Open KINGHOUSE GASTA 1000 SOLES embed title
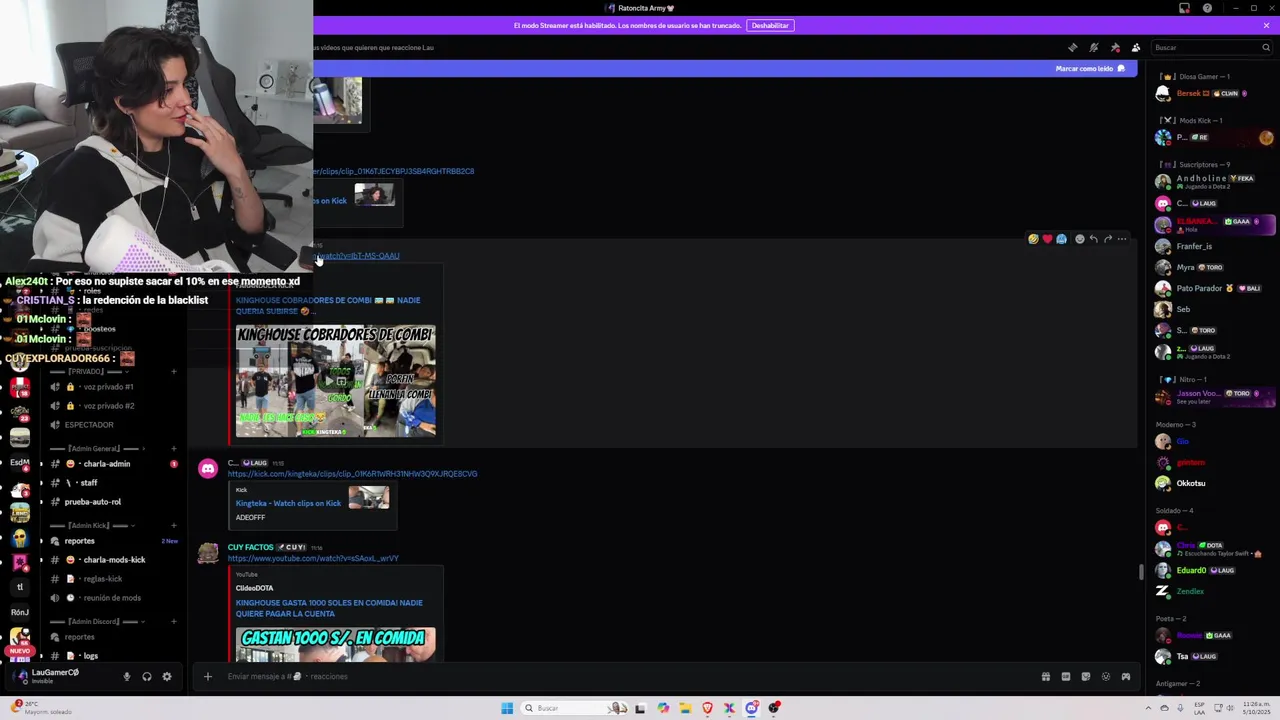 coord(329,608)
